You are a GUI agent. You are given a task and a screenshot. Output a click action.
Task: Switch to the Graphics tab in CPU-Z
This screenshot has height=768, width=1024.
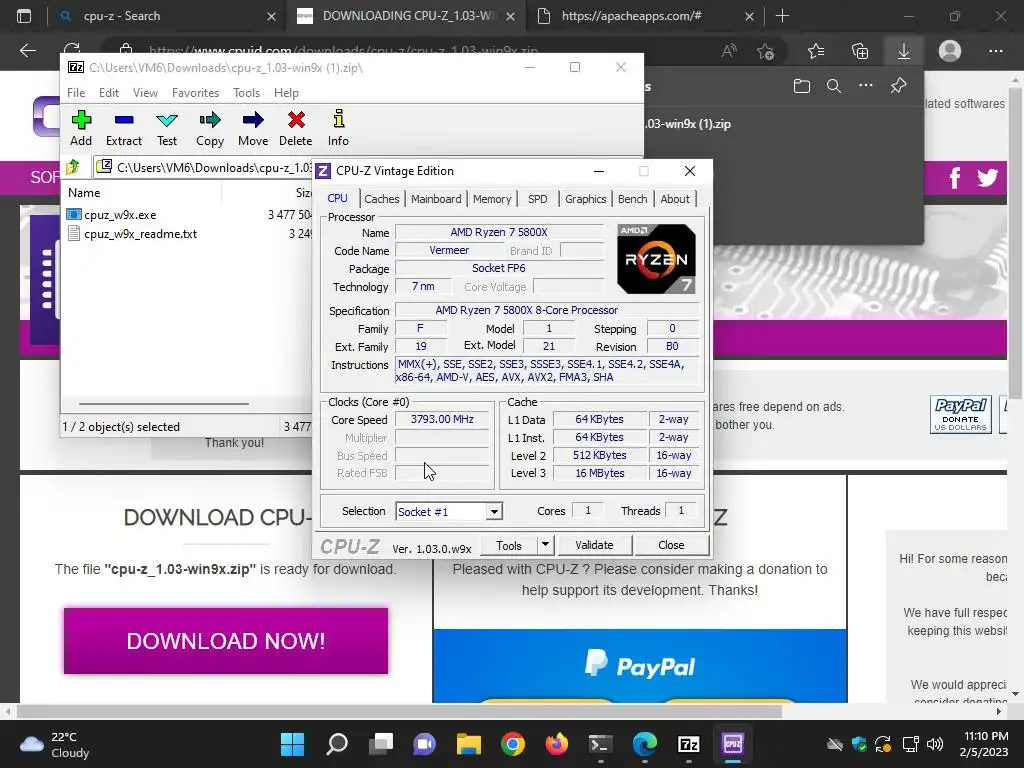click(x=585, y=199)
